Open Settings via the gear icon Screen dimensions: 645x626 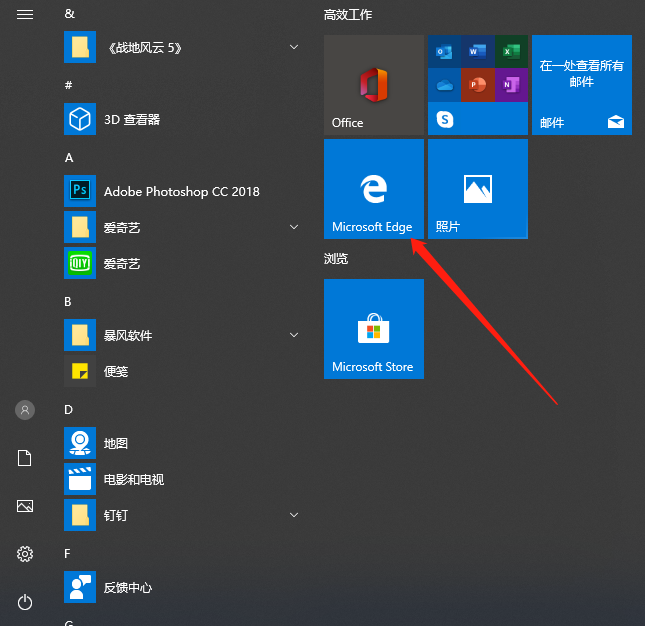[x=25, y=554]
